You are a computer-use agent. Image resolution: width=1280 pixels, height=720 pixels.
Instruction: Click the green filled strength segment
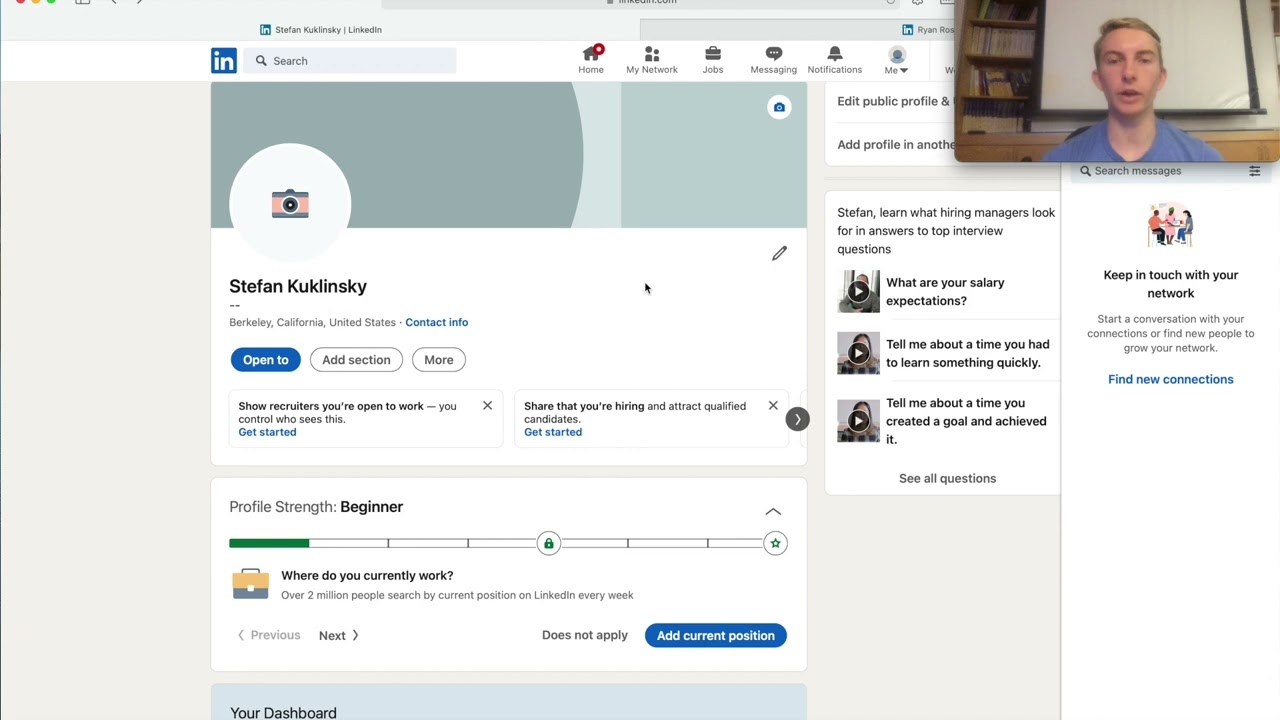(269, 543)
